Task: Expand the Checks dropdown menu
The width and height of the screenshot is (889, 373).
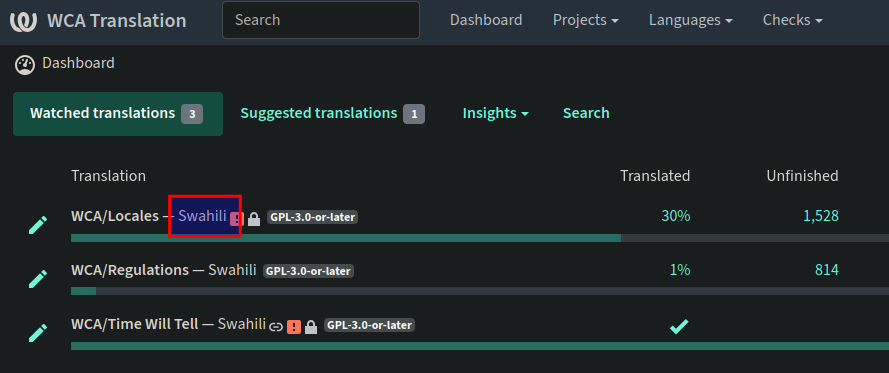Action: pyautogui.click(x=793, y=20)
